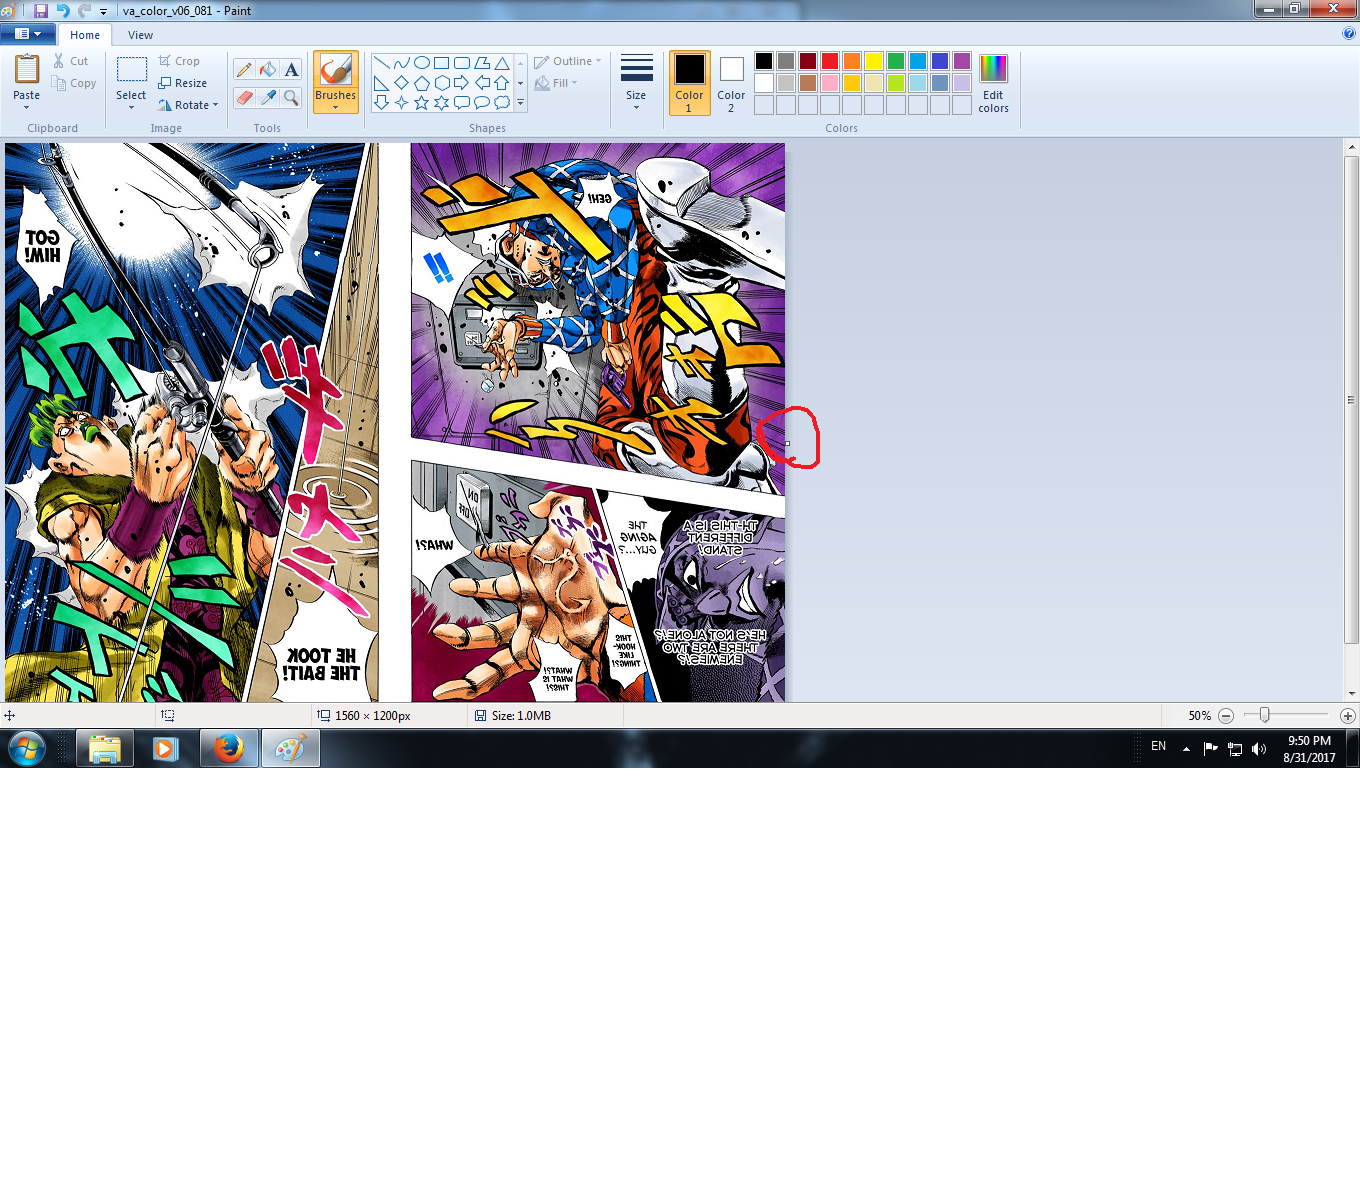
Task: Click the volume speaker tray icon
Action: tap(1259, 749)
